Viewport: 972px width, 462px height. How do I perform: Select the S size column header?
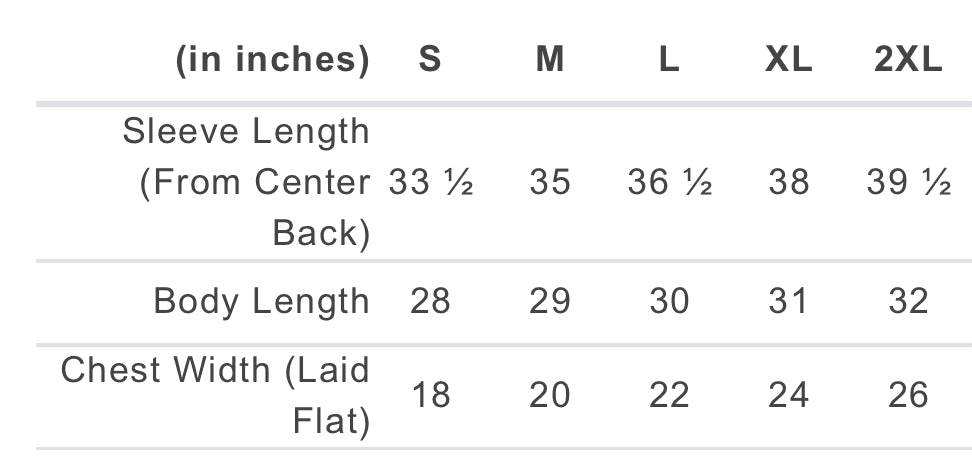(430, 60)
